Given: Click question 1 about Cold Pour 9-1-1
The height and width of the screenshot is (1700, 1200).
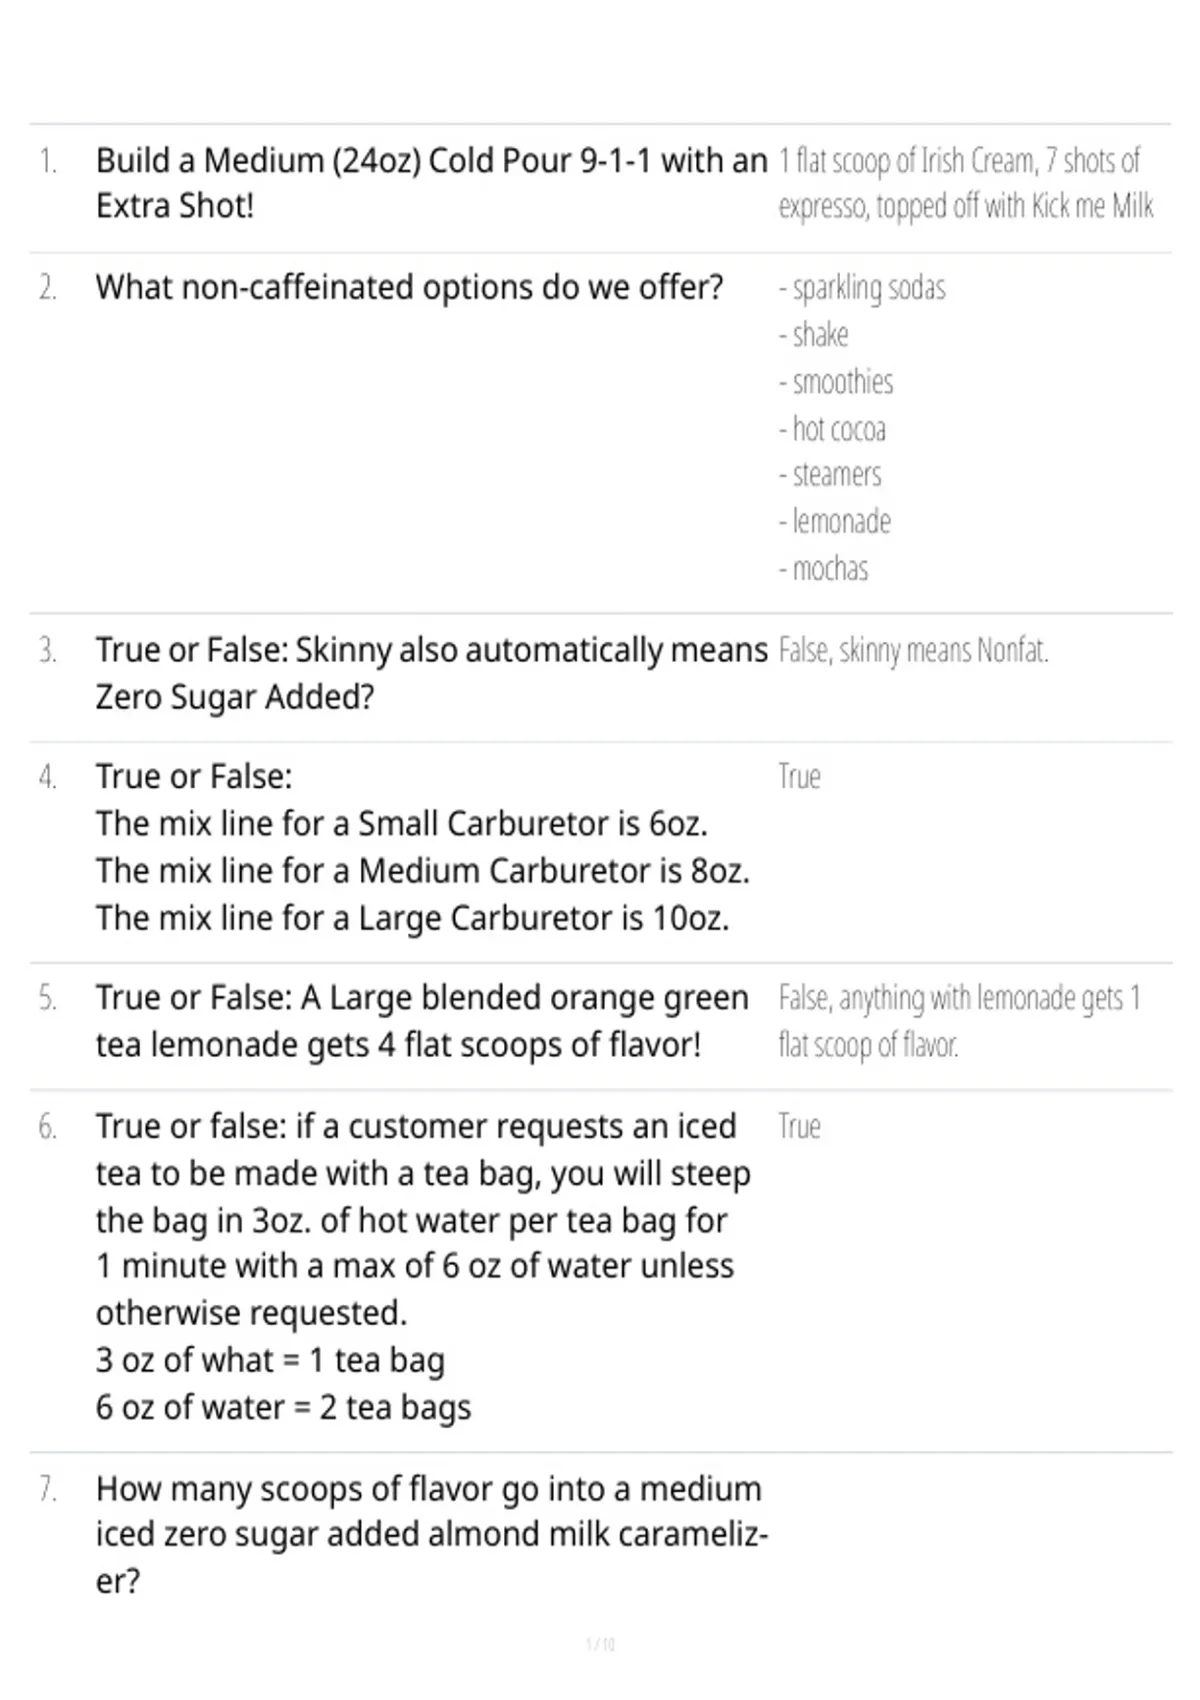Looking at the screenshot, I should 431,183.
